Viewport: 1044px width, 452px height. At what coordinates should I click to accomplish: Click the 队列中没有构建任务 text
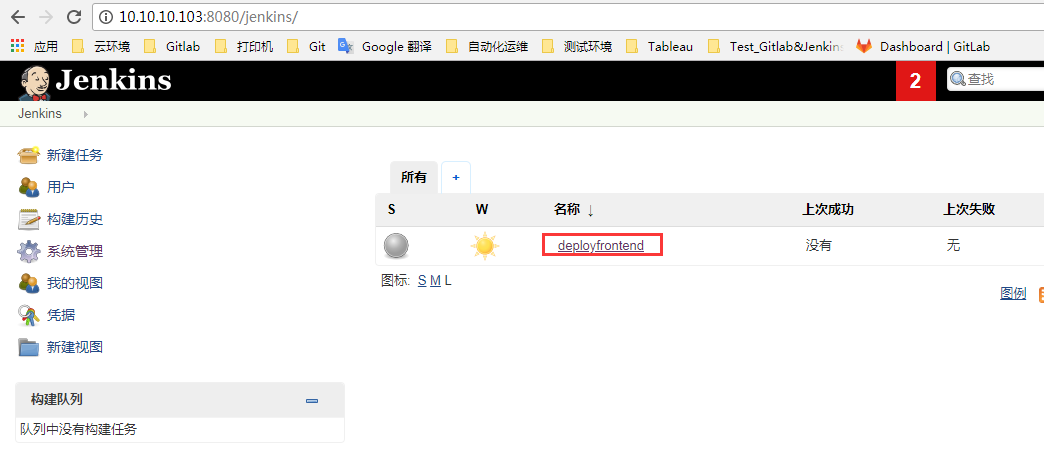tap(79, 429)
